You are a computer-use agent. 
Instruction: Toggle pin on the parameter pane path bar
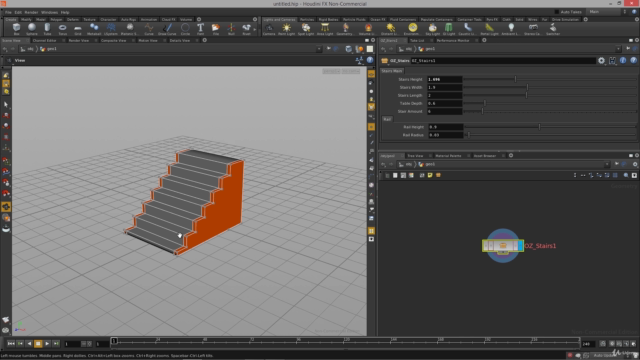(x=628, y=49)
